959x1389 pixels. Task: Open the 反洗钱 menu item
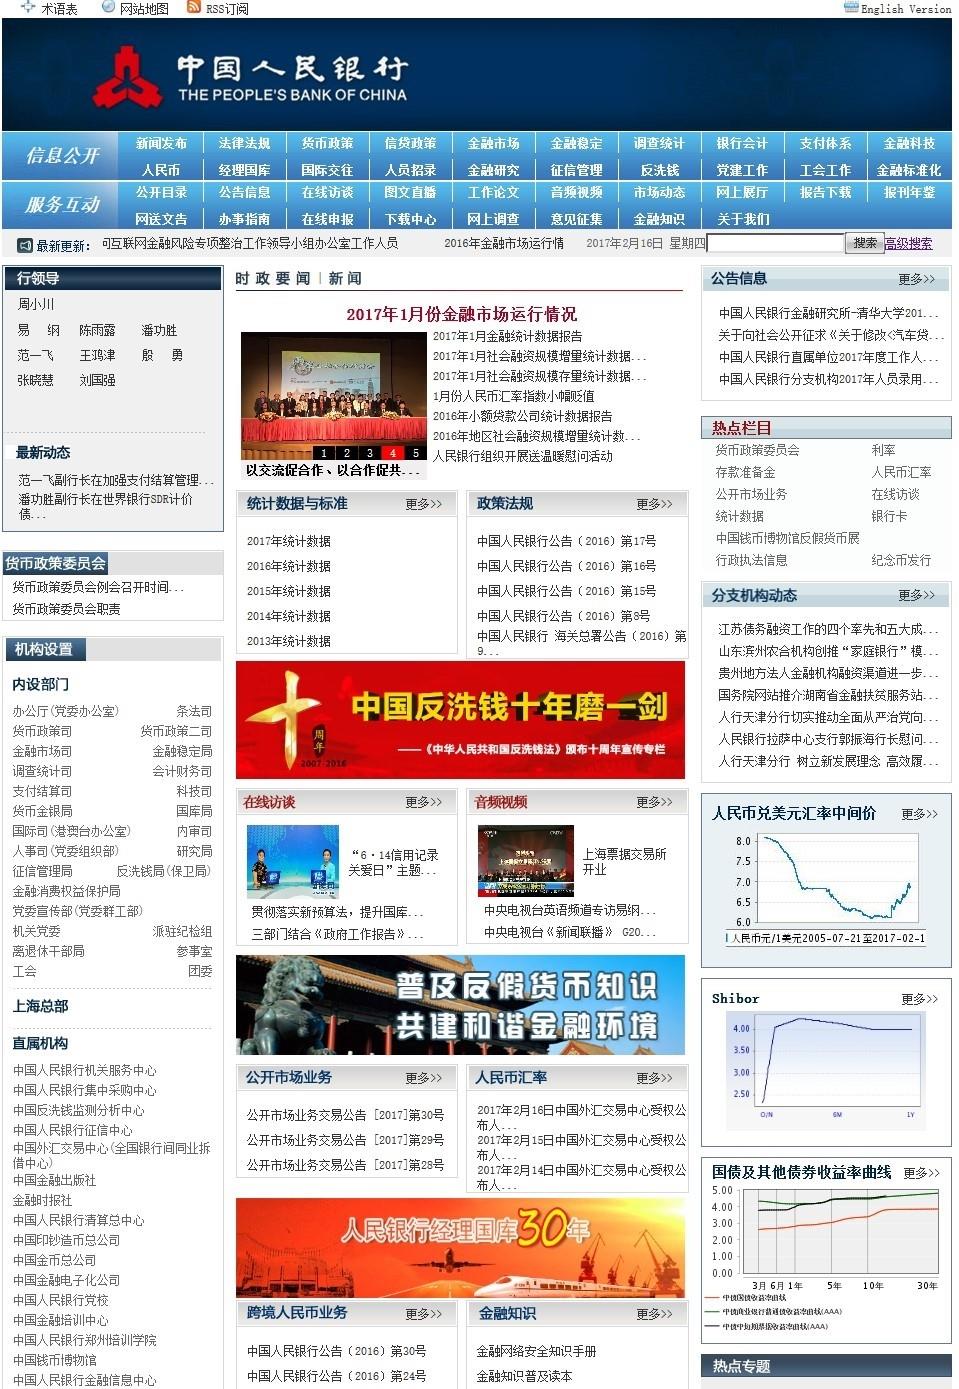659,170
